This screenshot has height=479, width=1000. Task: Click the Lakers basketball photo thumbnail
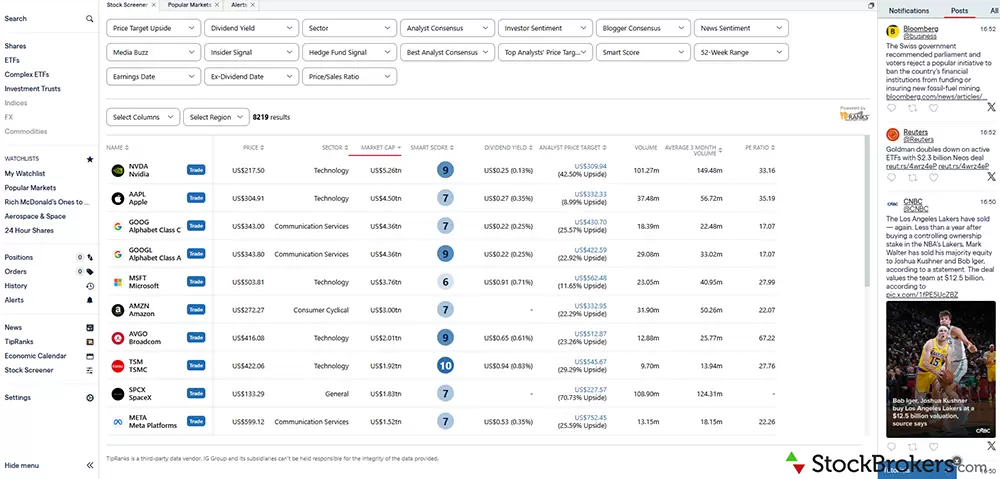point(941,369)
